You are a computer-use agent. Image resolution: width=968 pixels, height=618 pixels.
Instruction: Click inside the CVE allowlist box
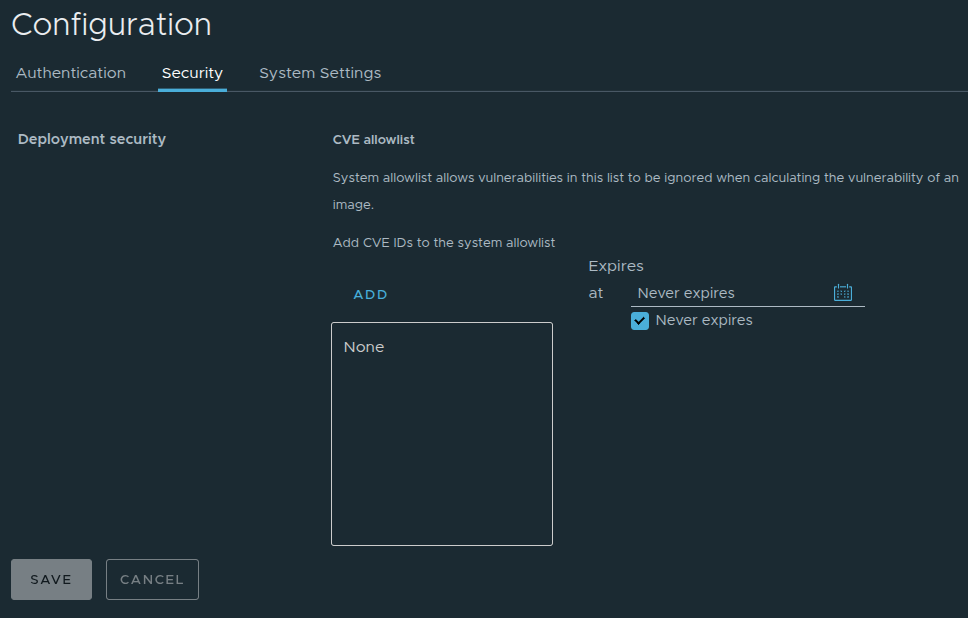[x=441, y=450]
